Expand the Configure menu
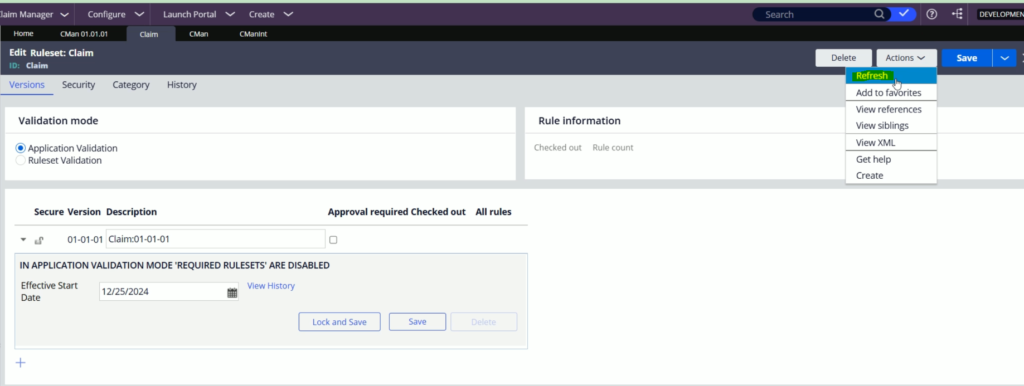This screenshot has width=1024, height=386. pos(116,14)
